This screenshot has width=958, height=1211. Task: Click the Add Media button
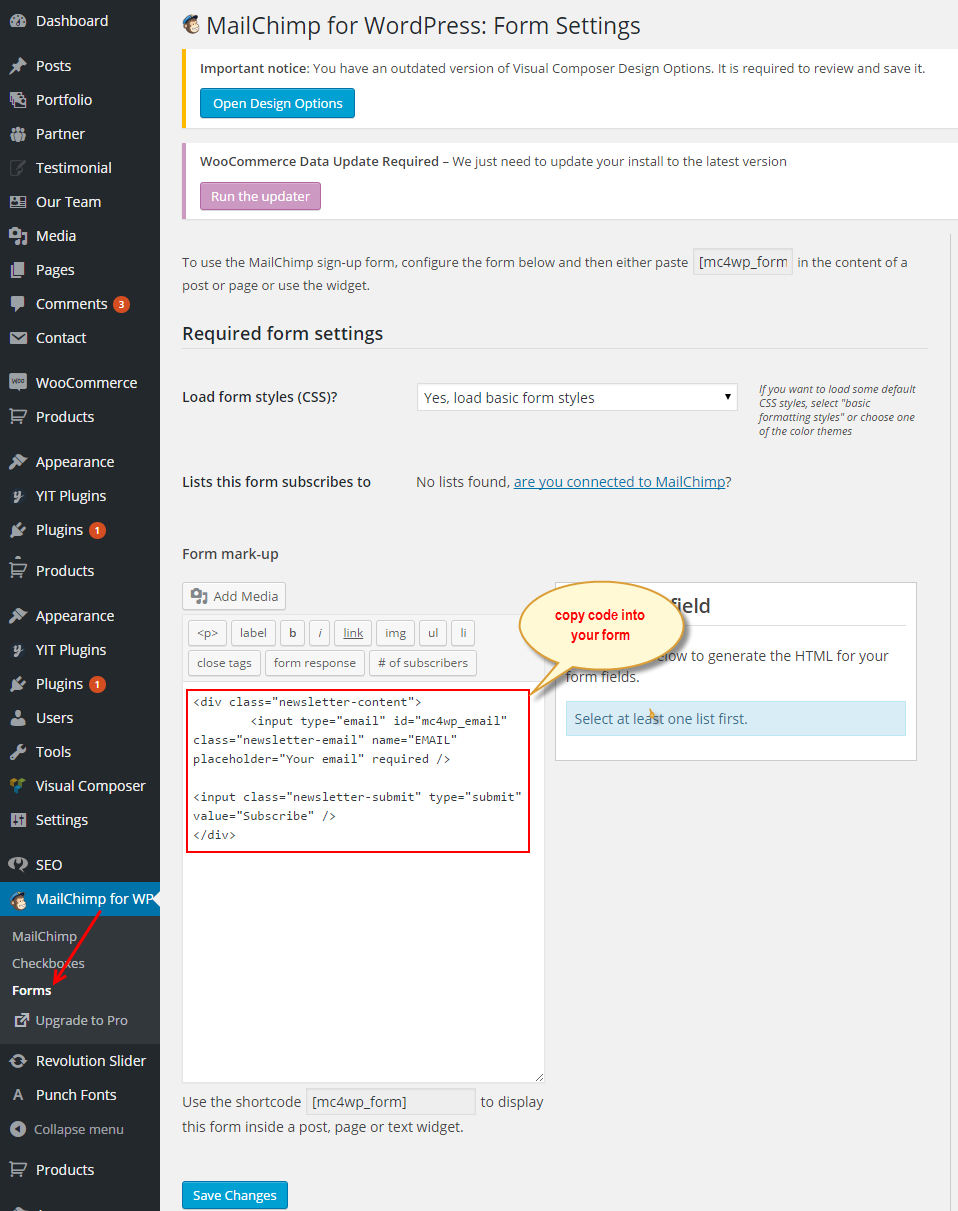tap(234, 596)
